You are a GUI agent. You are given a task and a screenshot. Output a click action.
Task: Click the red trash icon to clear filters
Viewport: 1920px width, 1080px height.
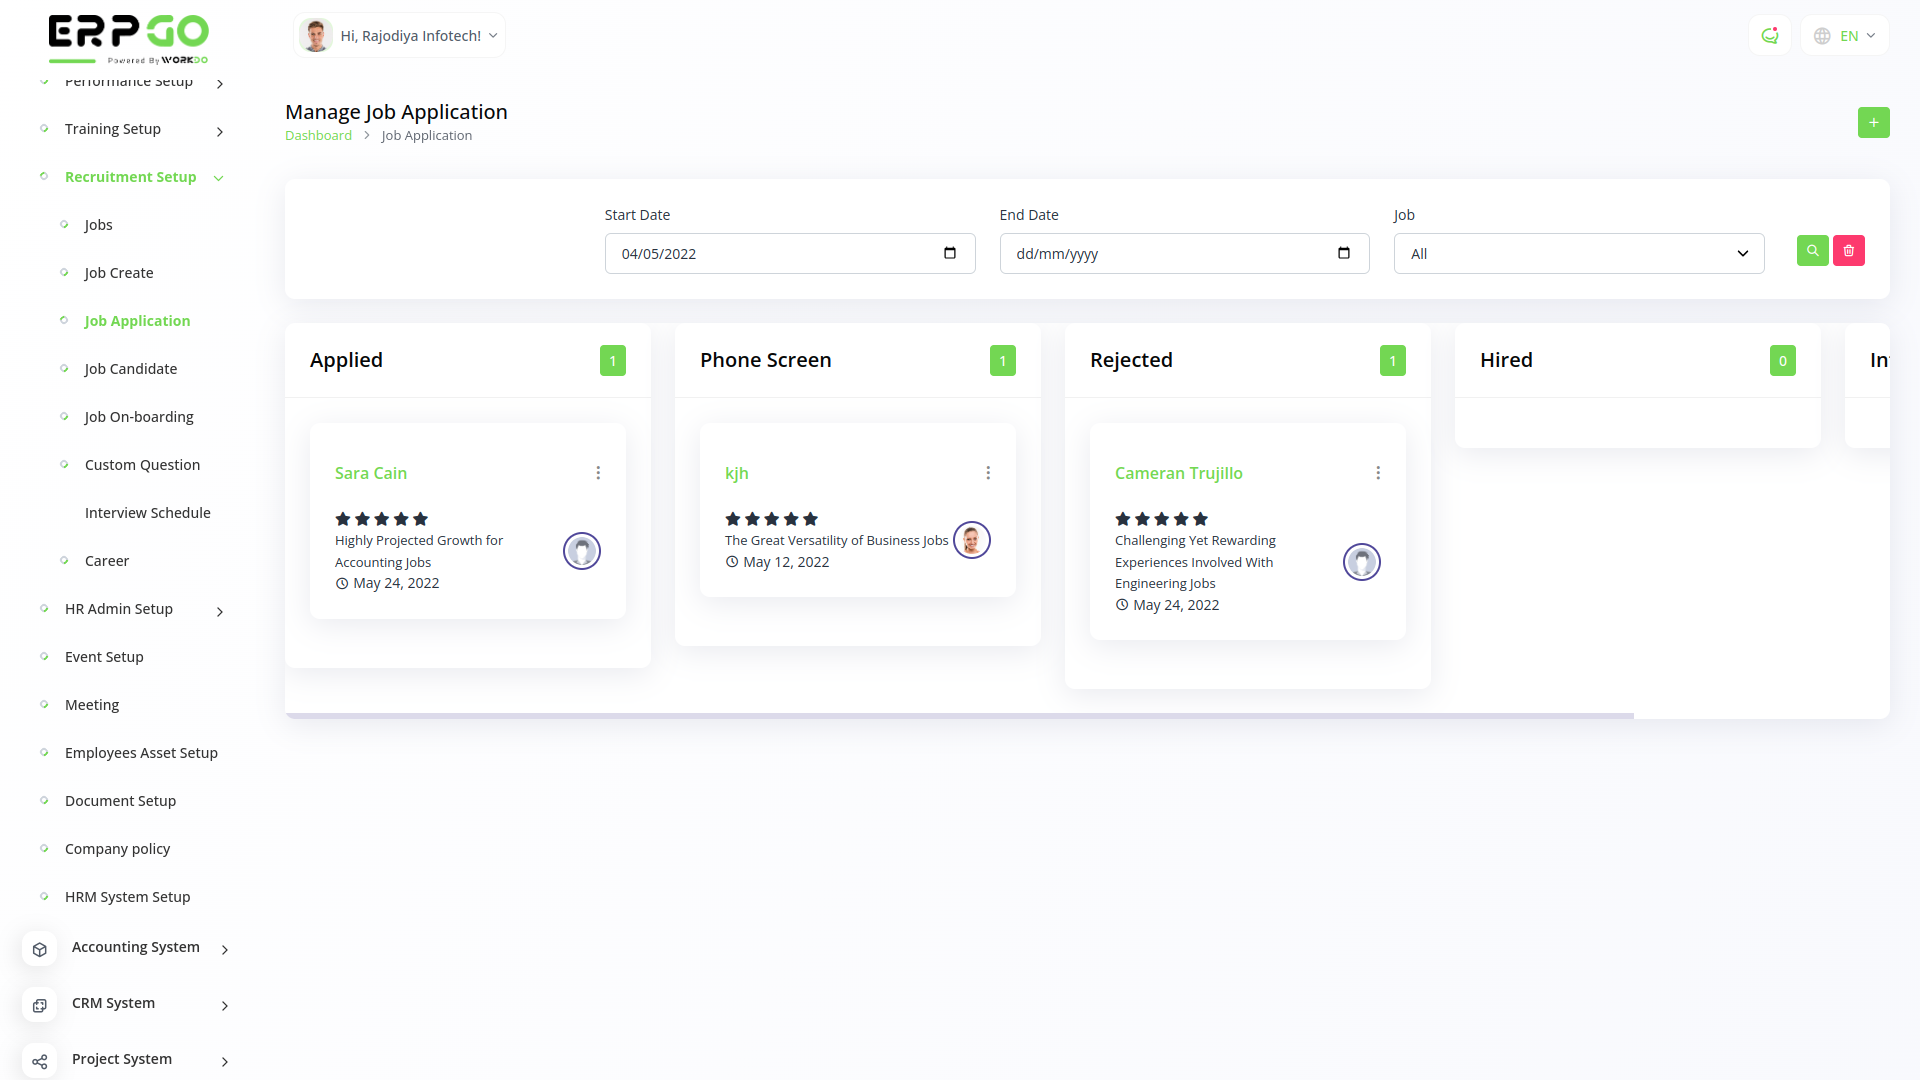click(x=1848, y=250)
